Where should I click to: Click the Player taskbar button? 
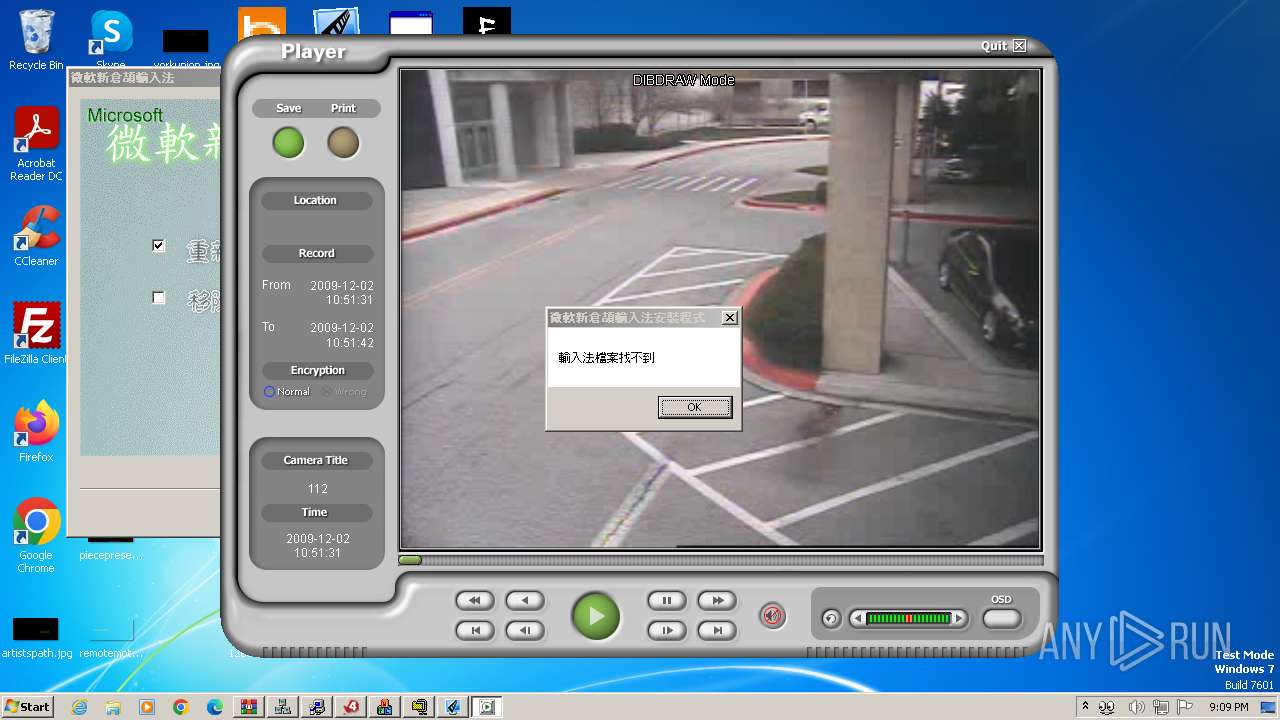487,707
